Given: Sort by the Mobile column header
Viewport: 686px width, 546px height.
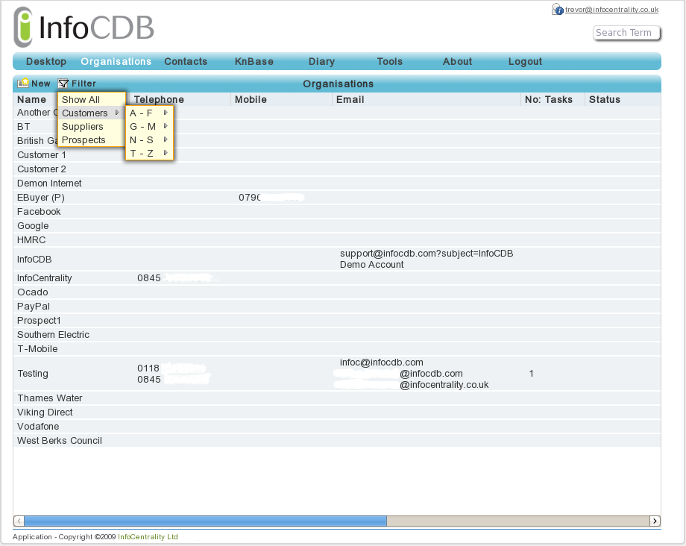Looking at the screenshot, I should point(251,100).
